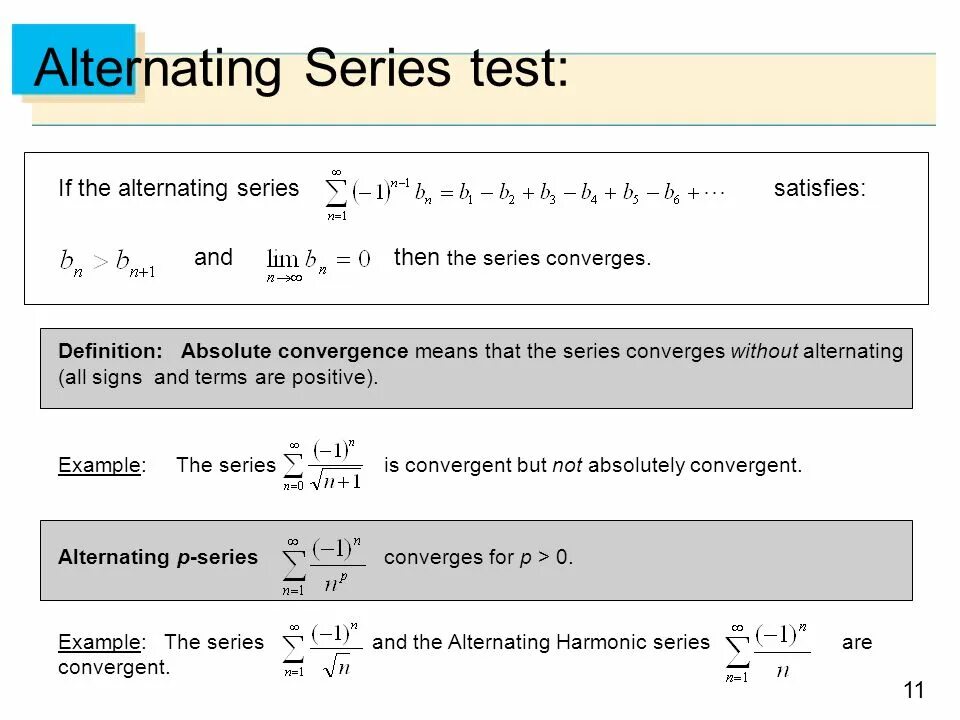Click the 'Alternating p-series' heading
The width and height of the screenshot is (960, 720).
(x=158, y=557)
